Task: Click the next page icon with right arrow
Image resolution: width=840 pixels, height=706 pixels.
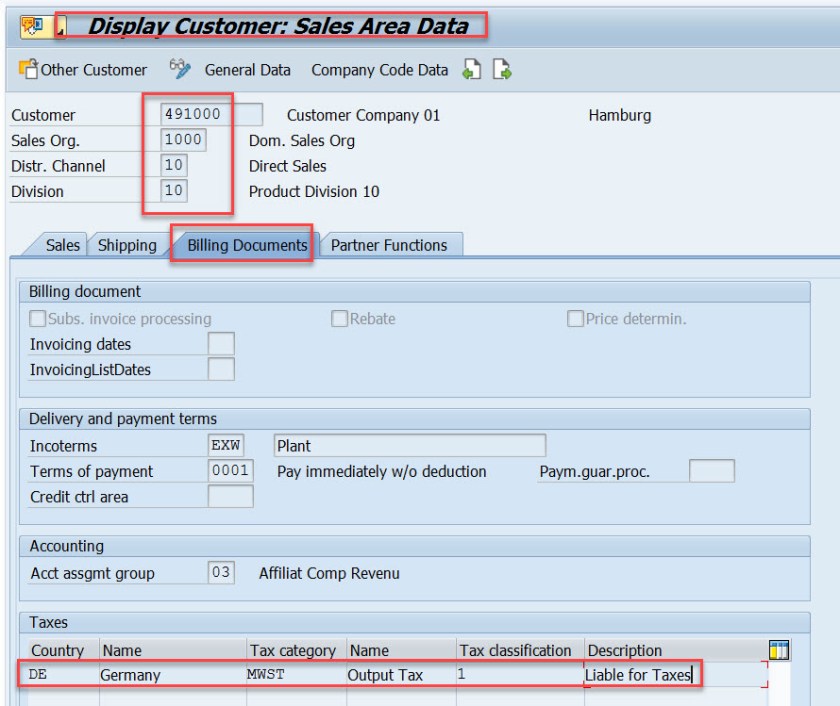Action: (502, 70)
